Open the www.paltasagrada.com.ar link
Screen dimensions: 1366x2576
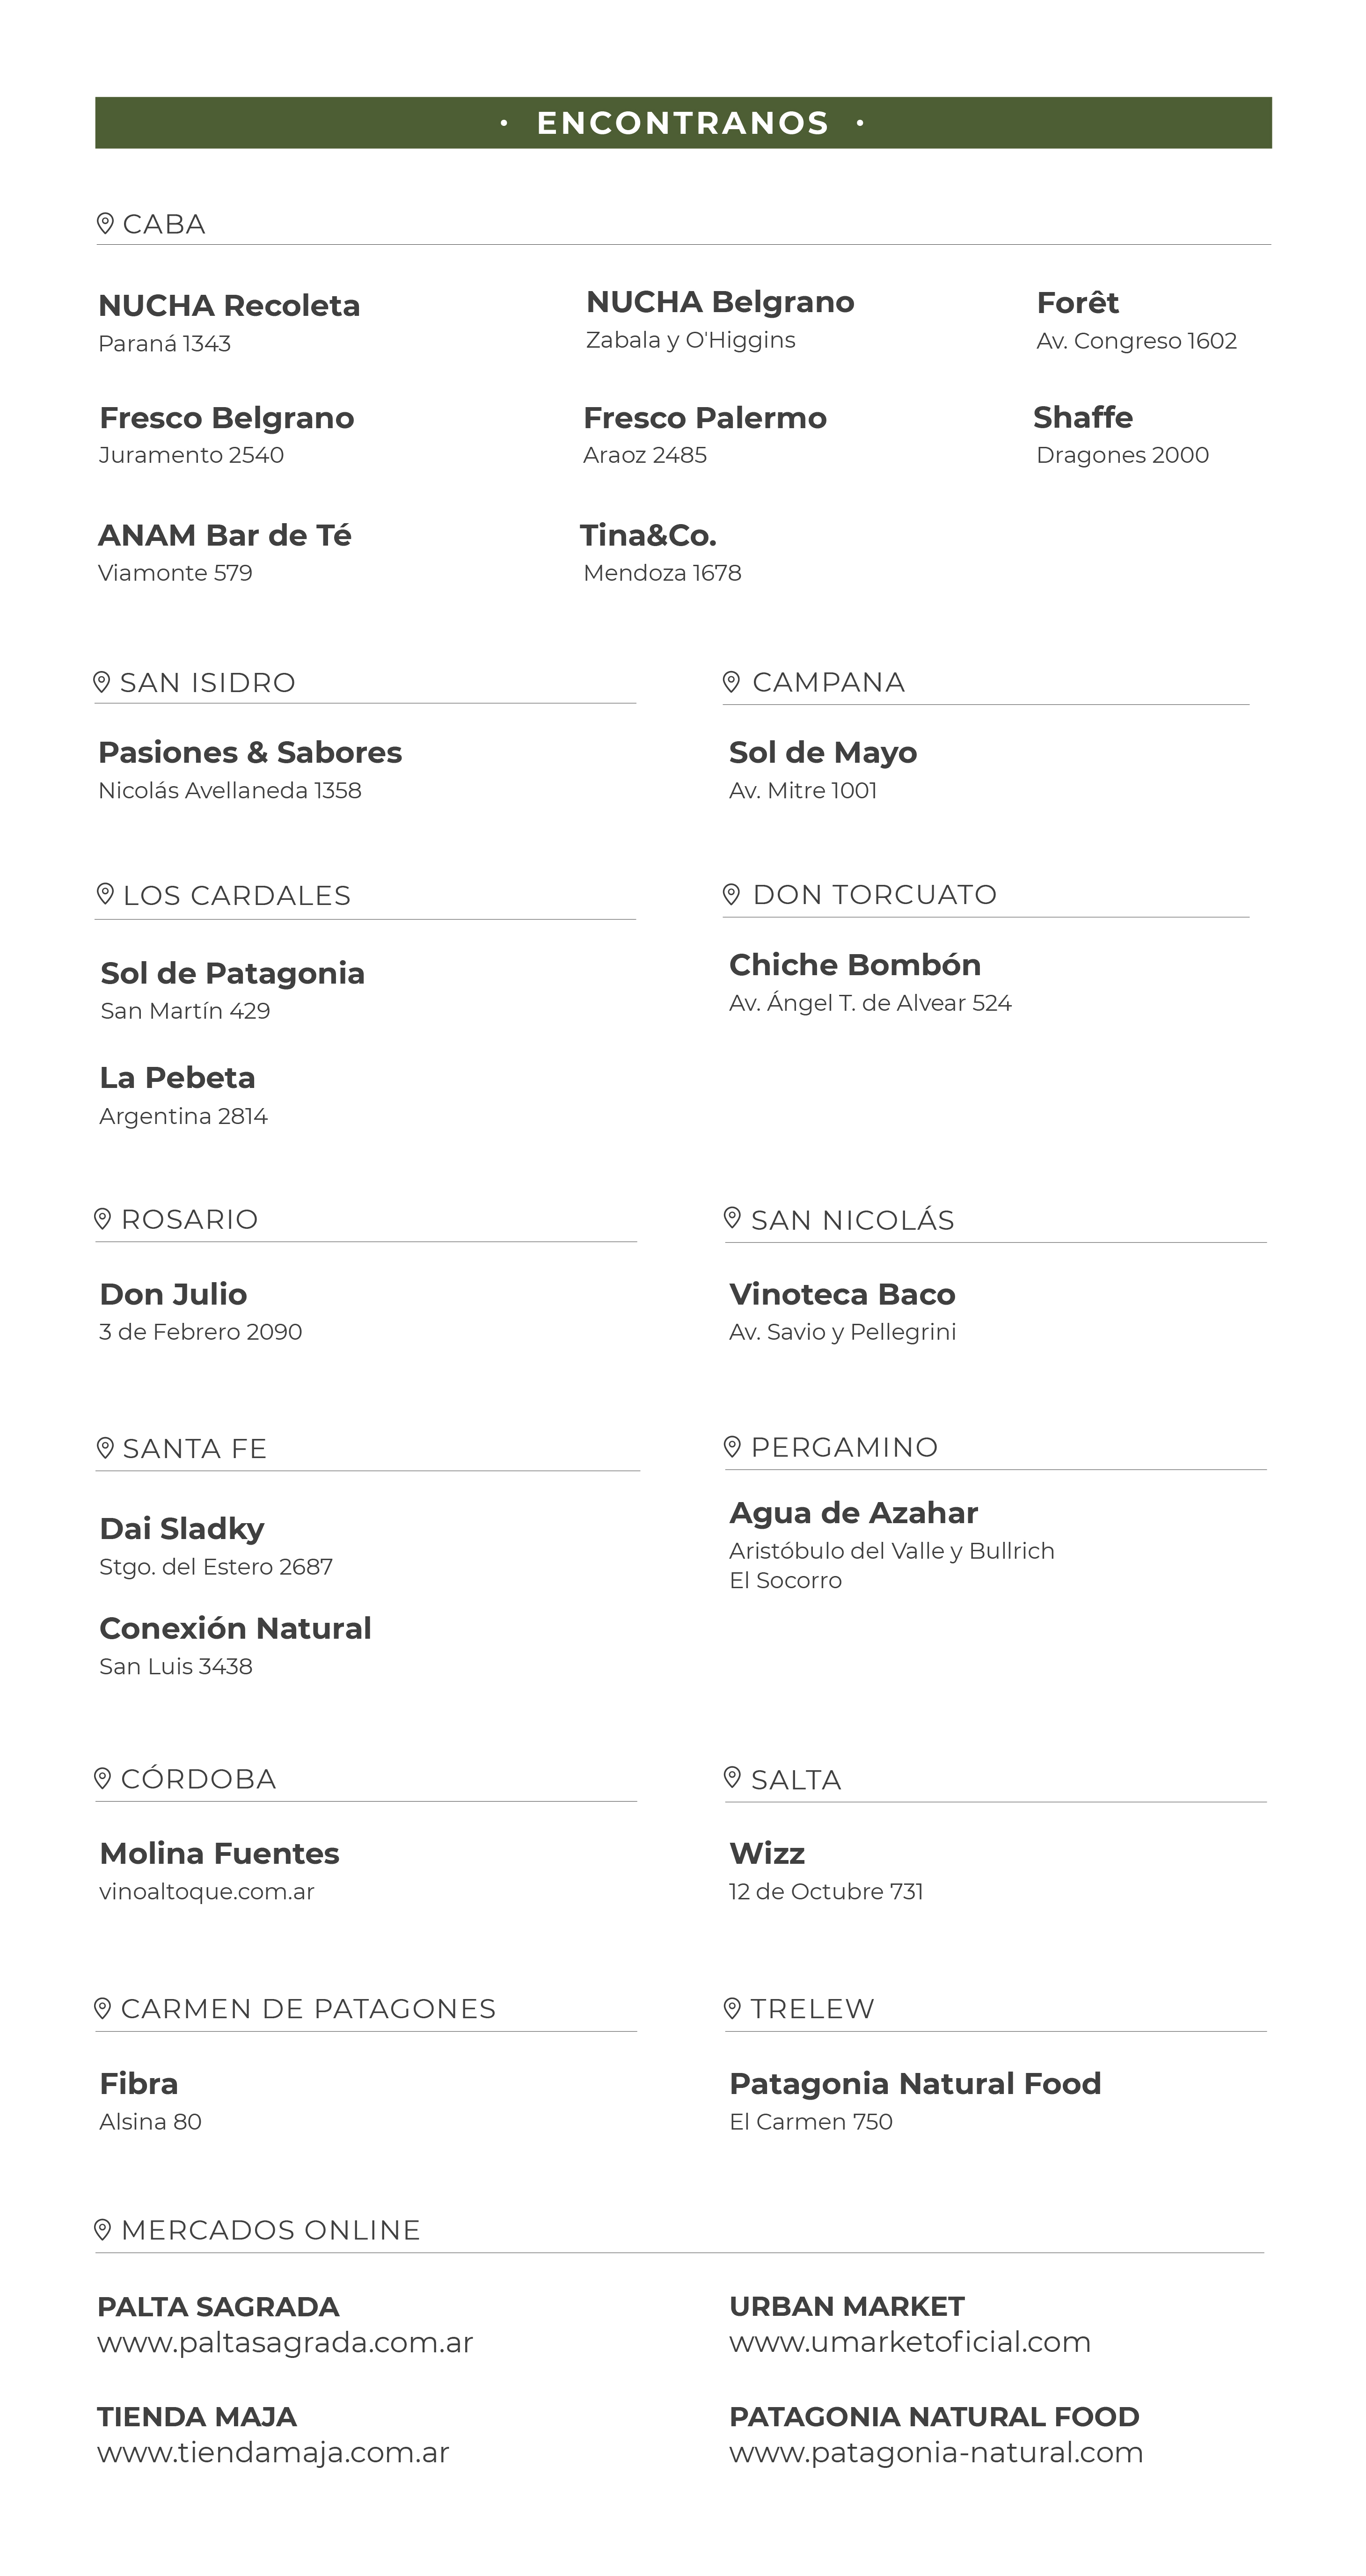click(285, 2343)
